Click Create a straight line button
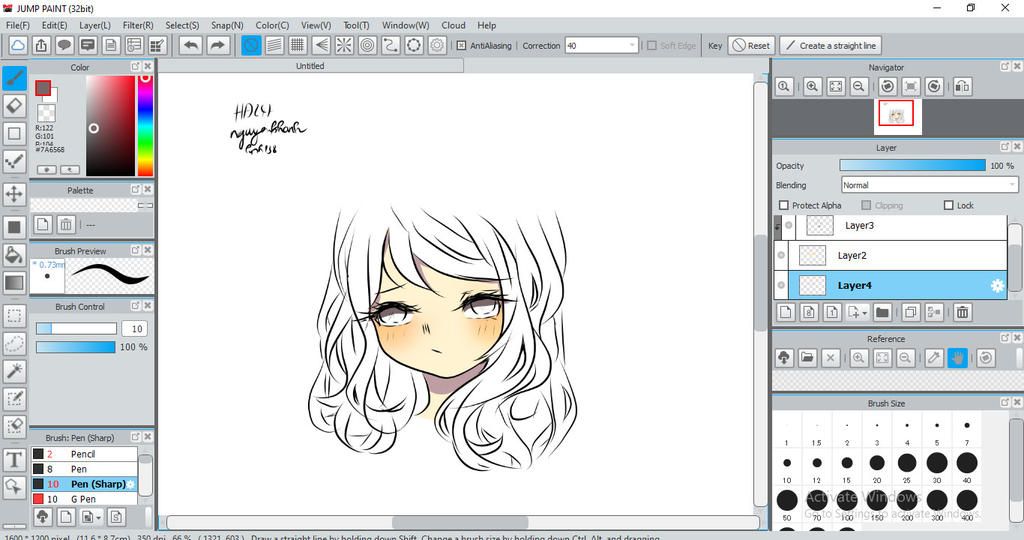The height and width of the screenshot is (540, 1024). click(831, 46)
